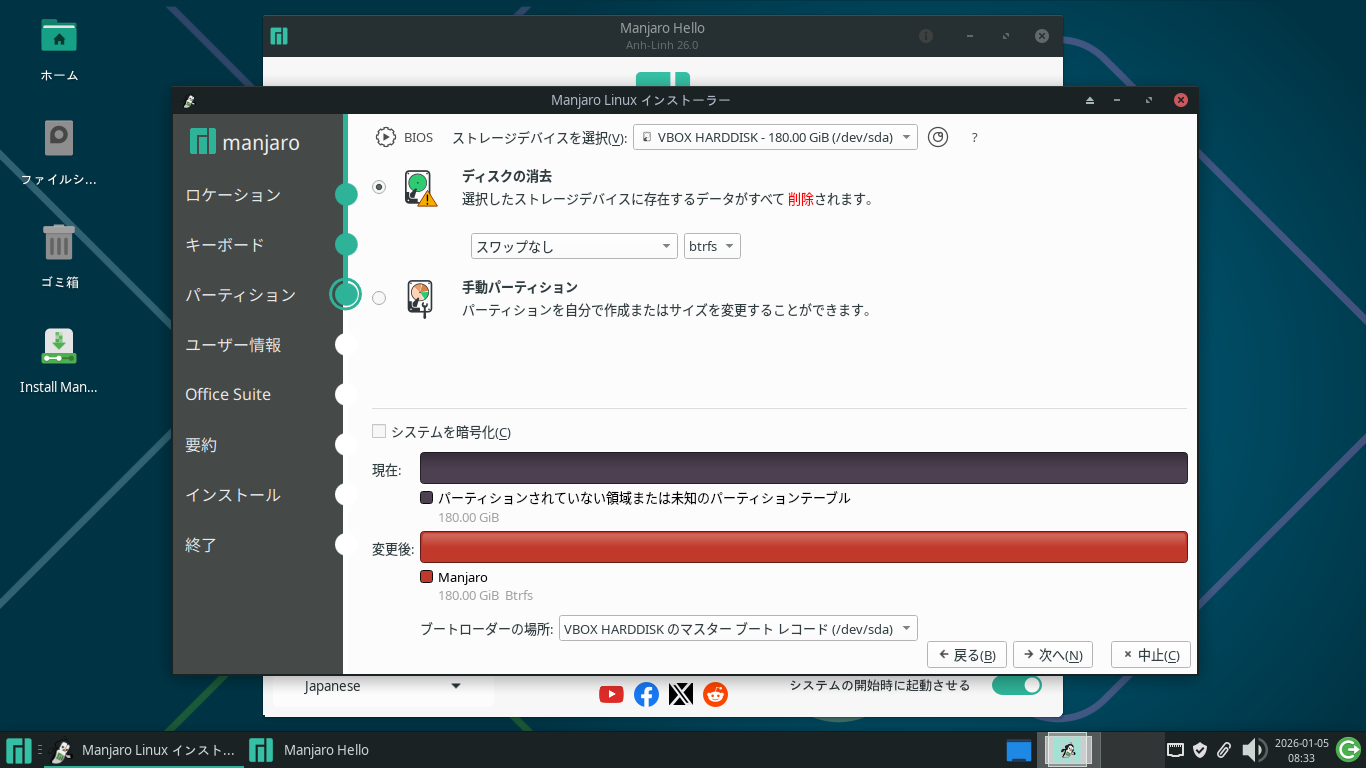The width and height of the screenshot is (1366, 768).
Task: Open the network connection tray icon
Action: (1176, 750)
